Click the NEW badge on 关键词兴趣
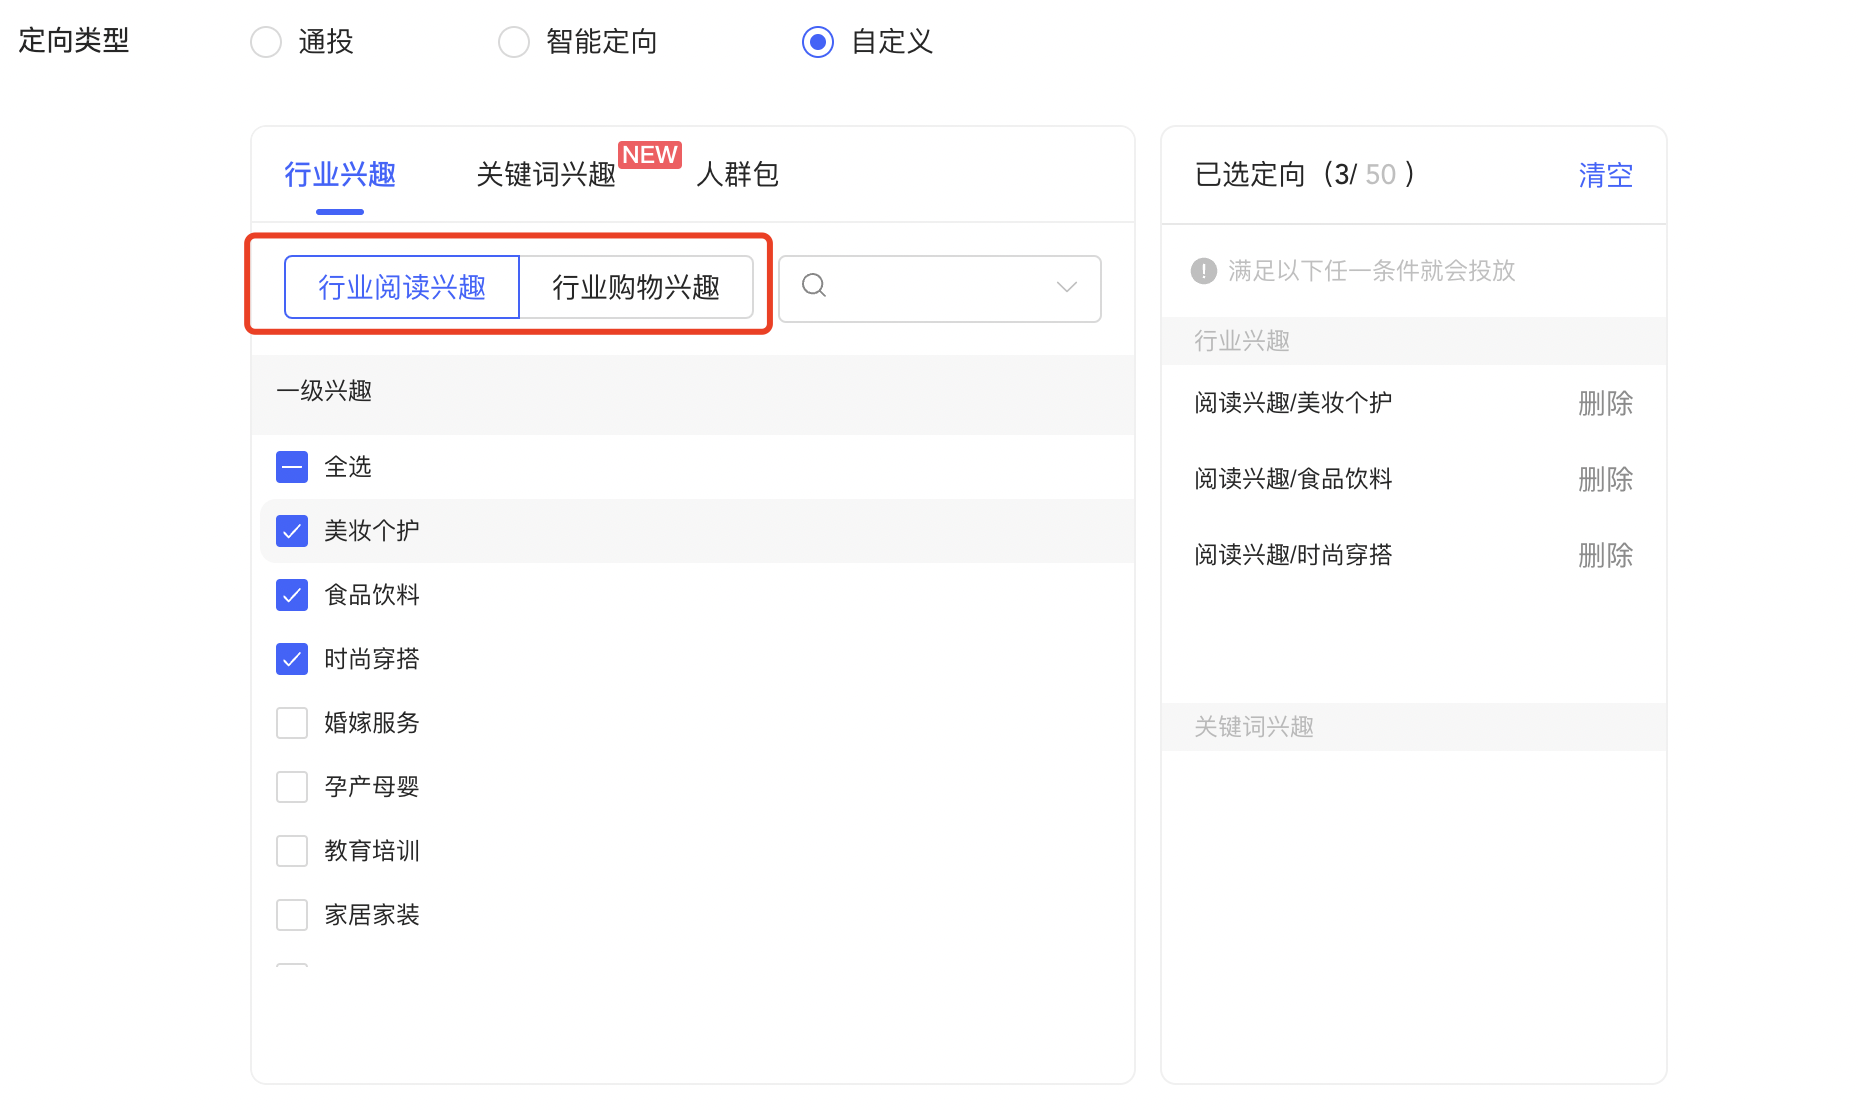 tap(650, 154)
